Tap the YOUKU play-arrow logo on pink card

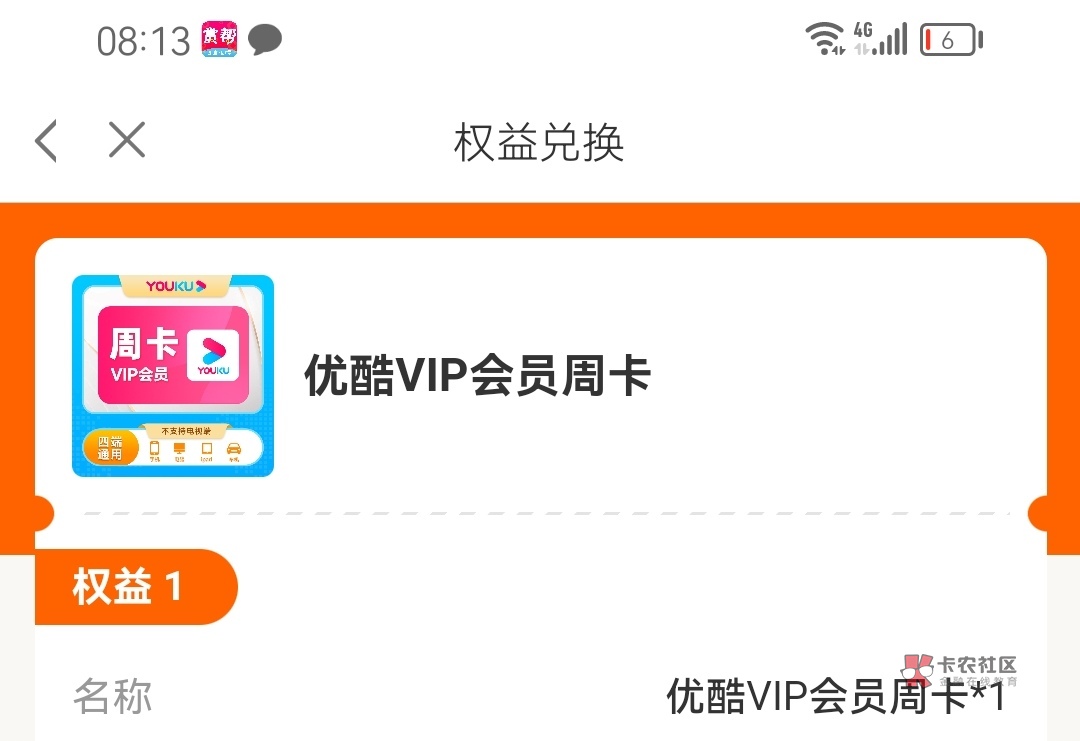(214, 354)
